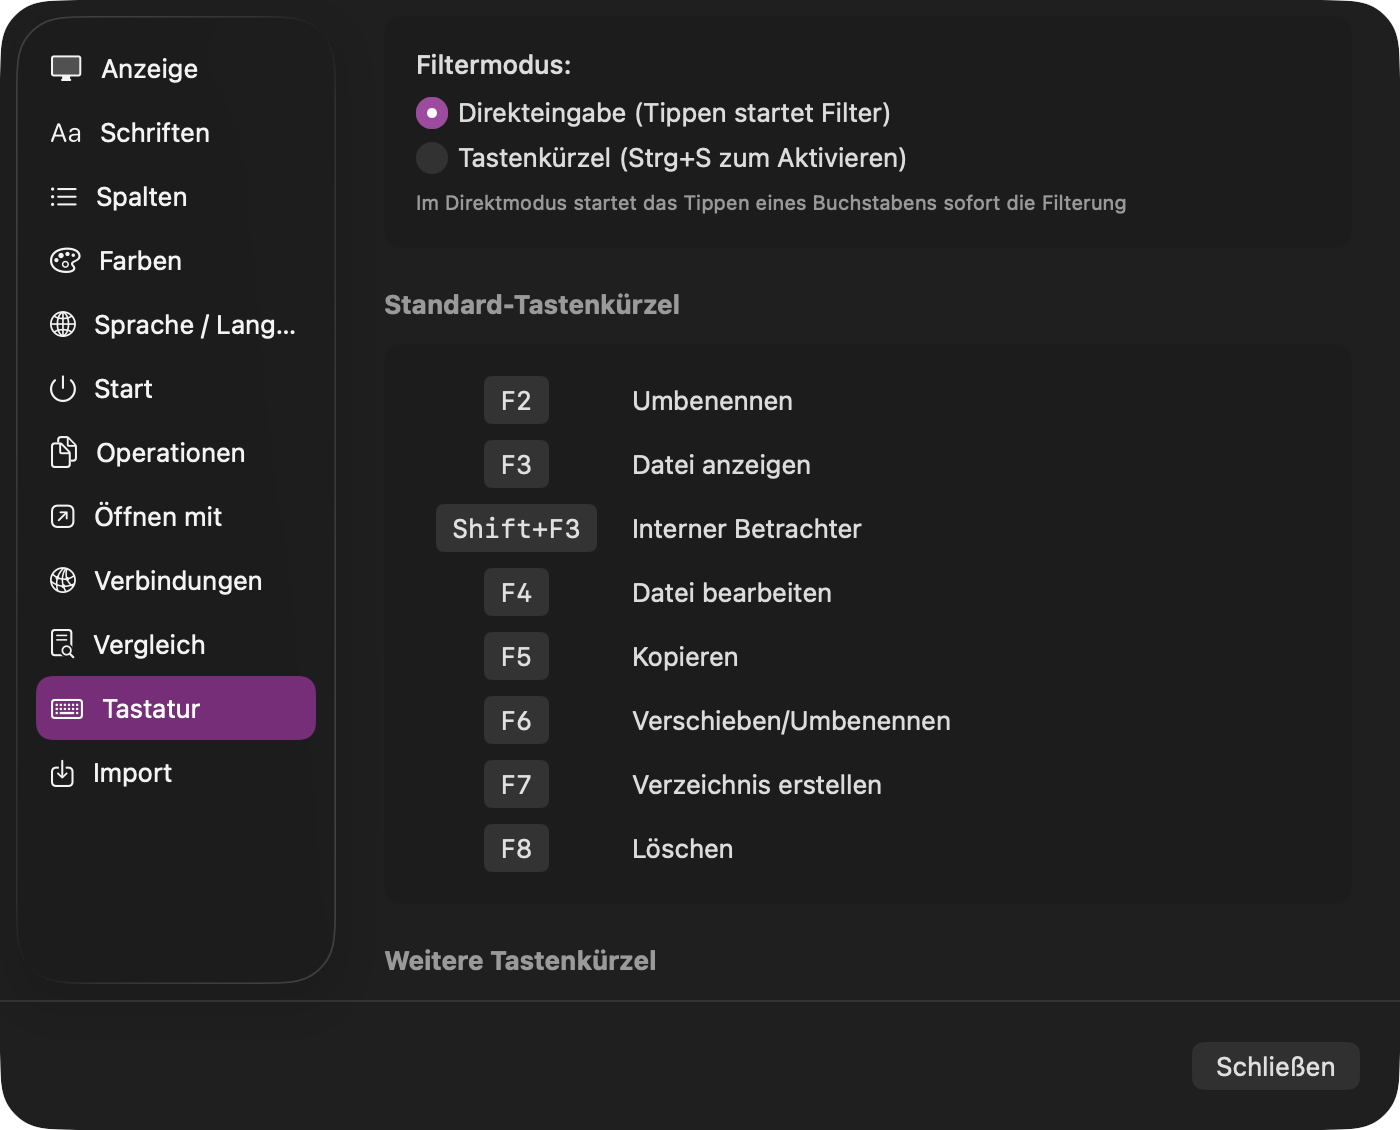Click the Operationen documents icon
The image size is (1400, 1130).
tap(64, 452)
